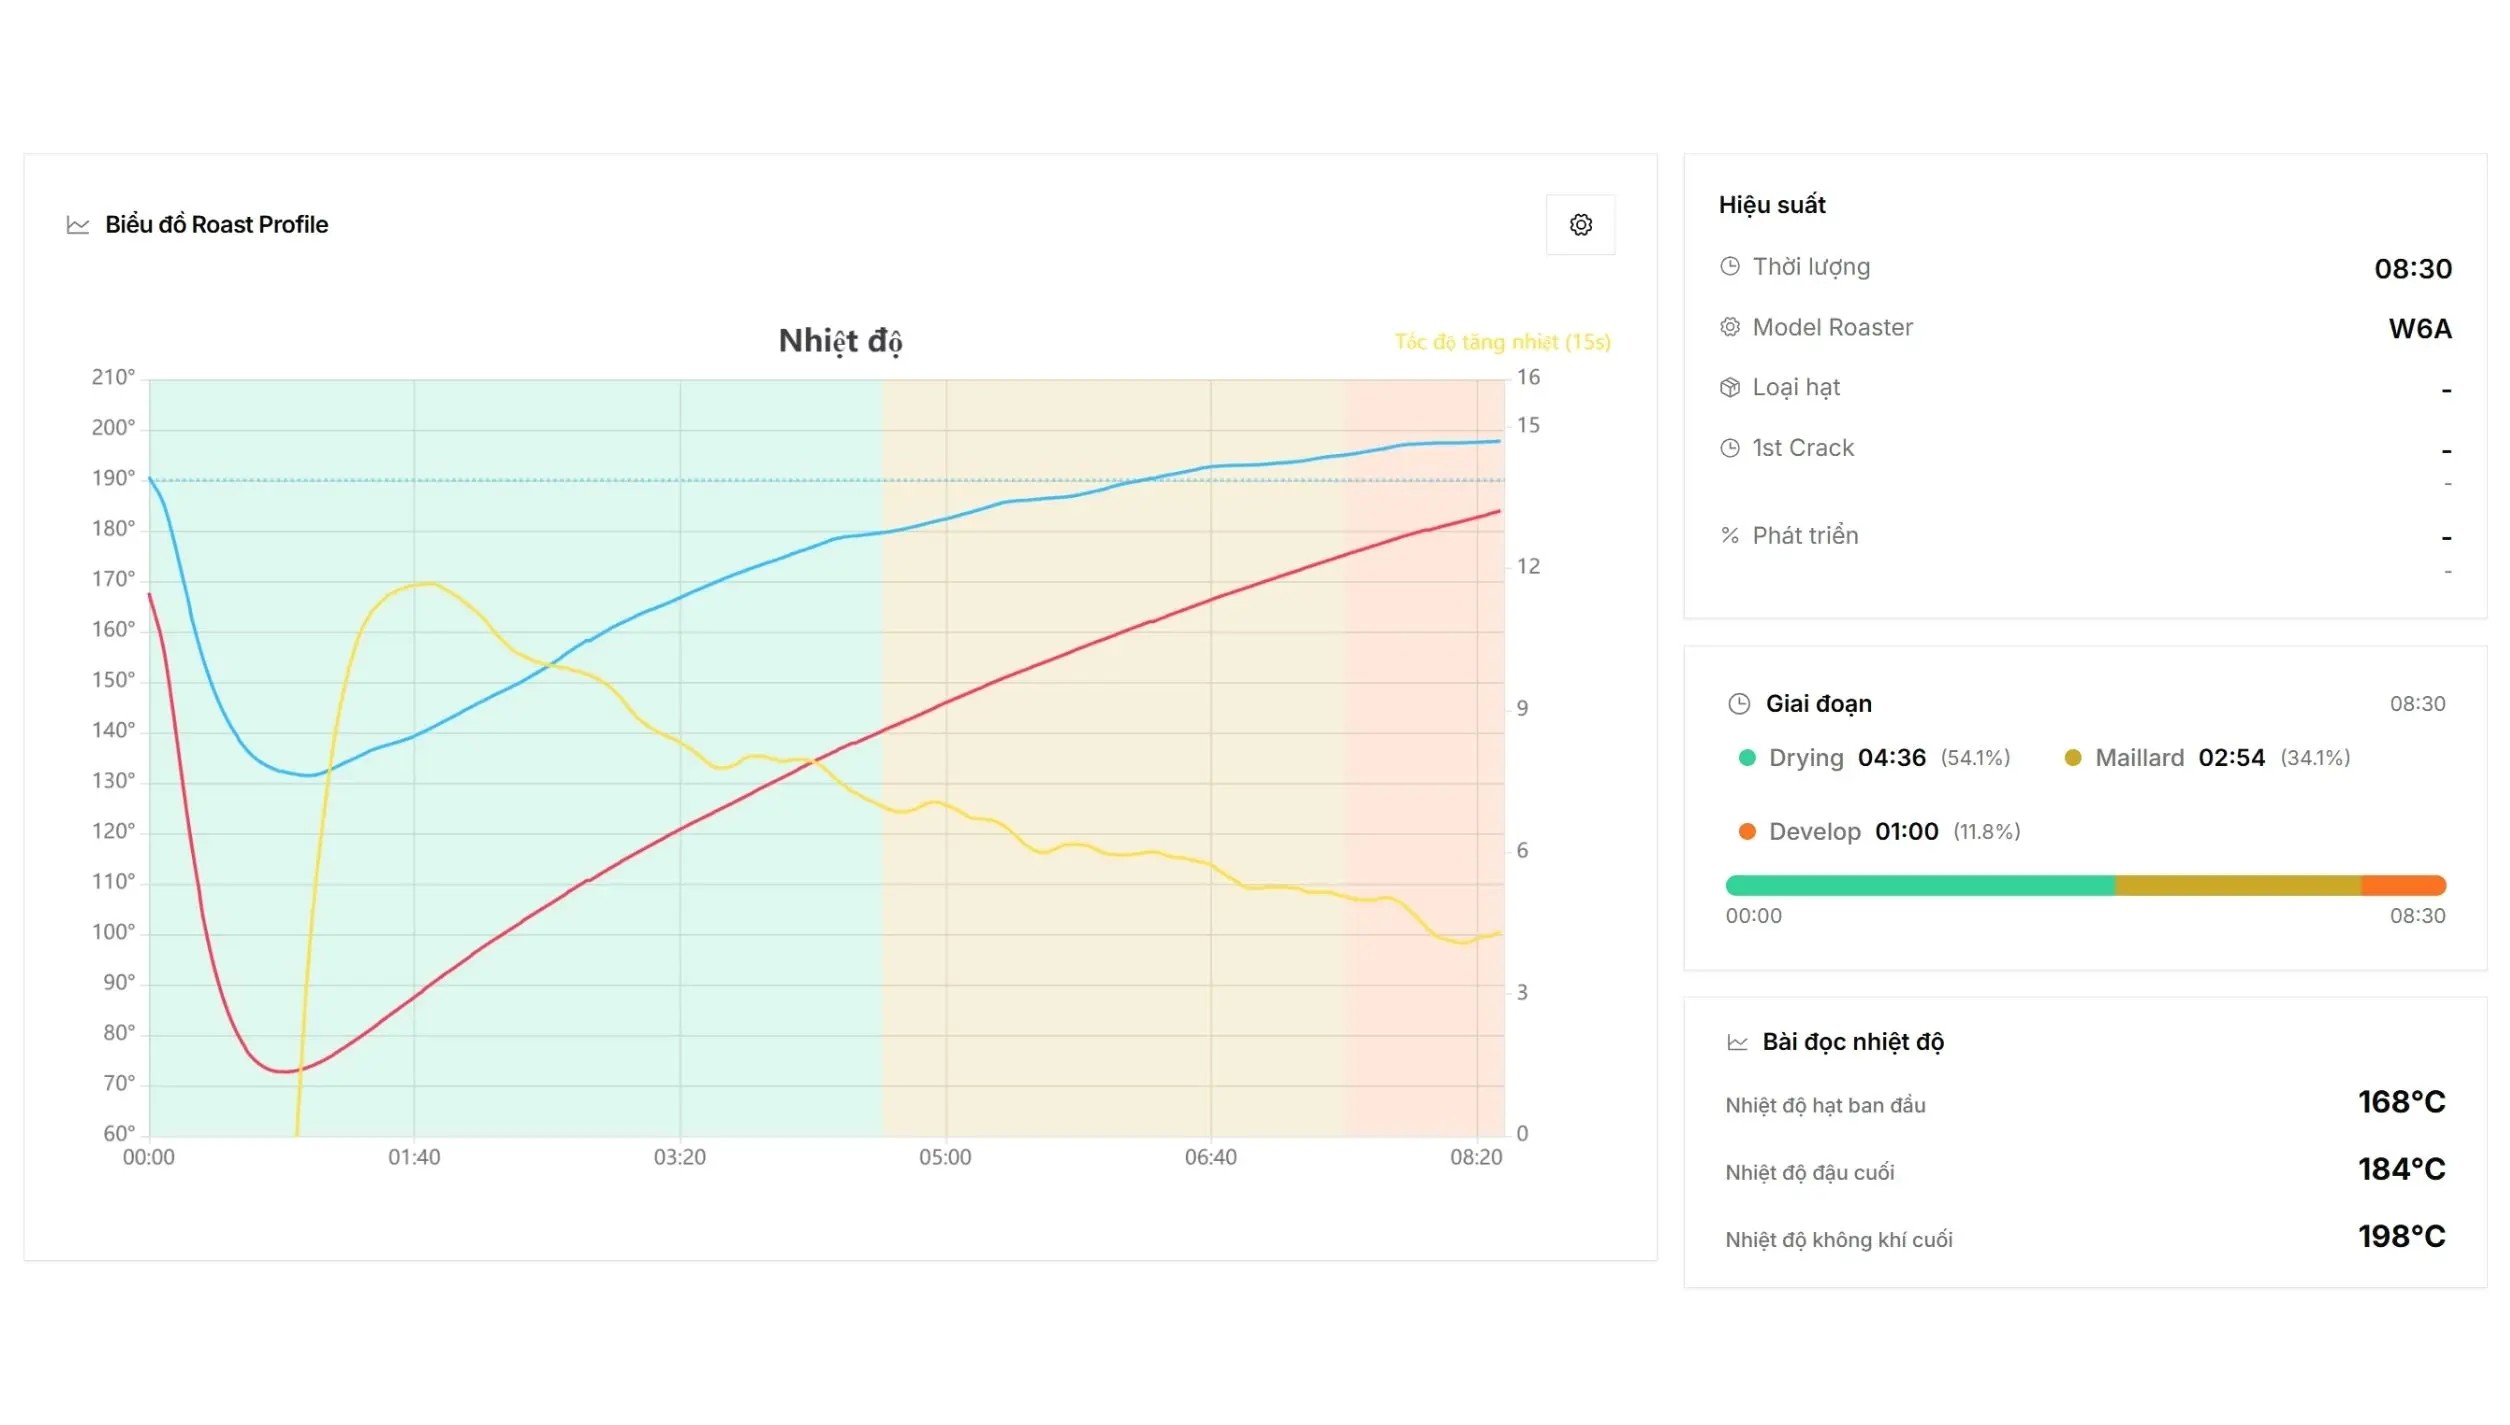
Task: Click the 184°C final bean temperature
Action: point(2402,1170)
